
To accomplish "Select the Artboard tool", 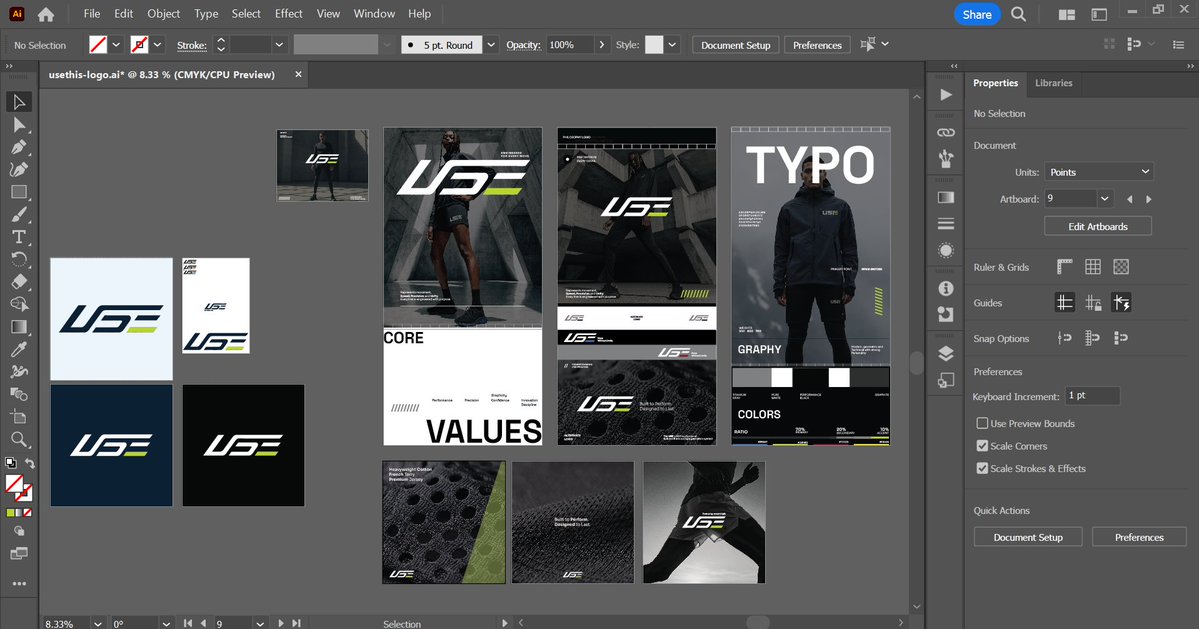I will coord(19,417).
